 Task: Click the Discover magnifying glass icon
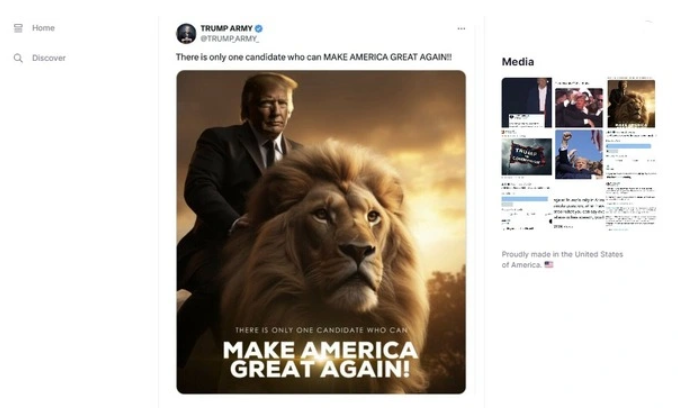coord(18,58)
